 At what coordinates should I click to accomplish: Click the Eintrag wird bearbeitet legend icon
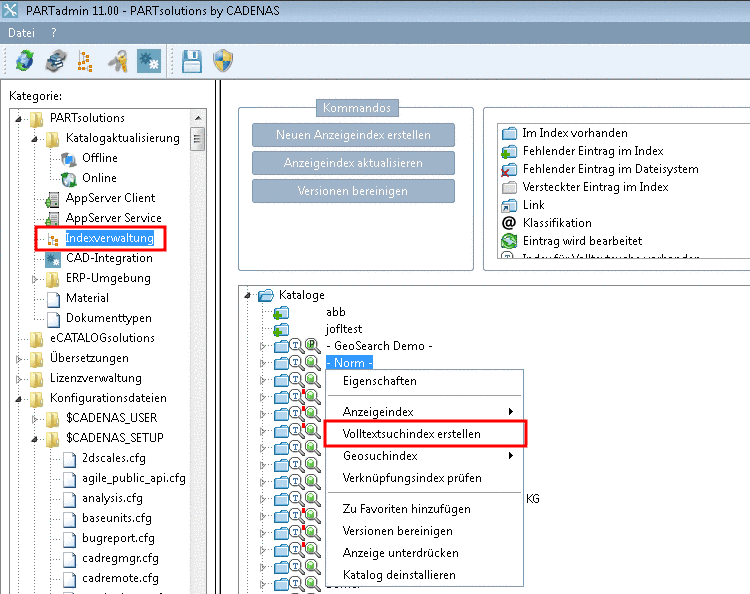click(509, 241)
